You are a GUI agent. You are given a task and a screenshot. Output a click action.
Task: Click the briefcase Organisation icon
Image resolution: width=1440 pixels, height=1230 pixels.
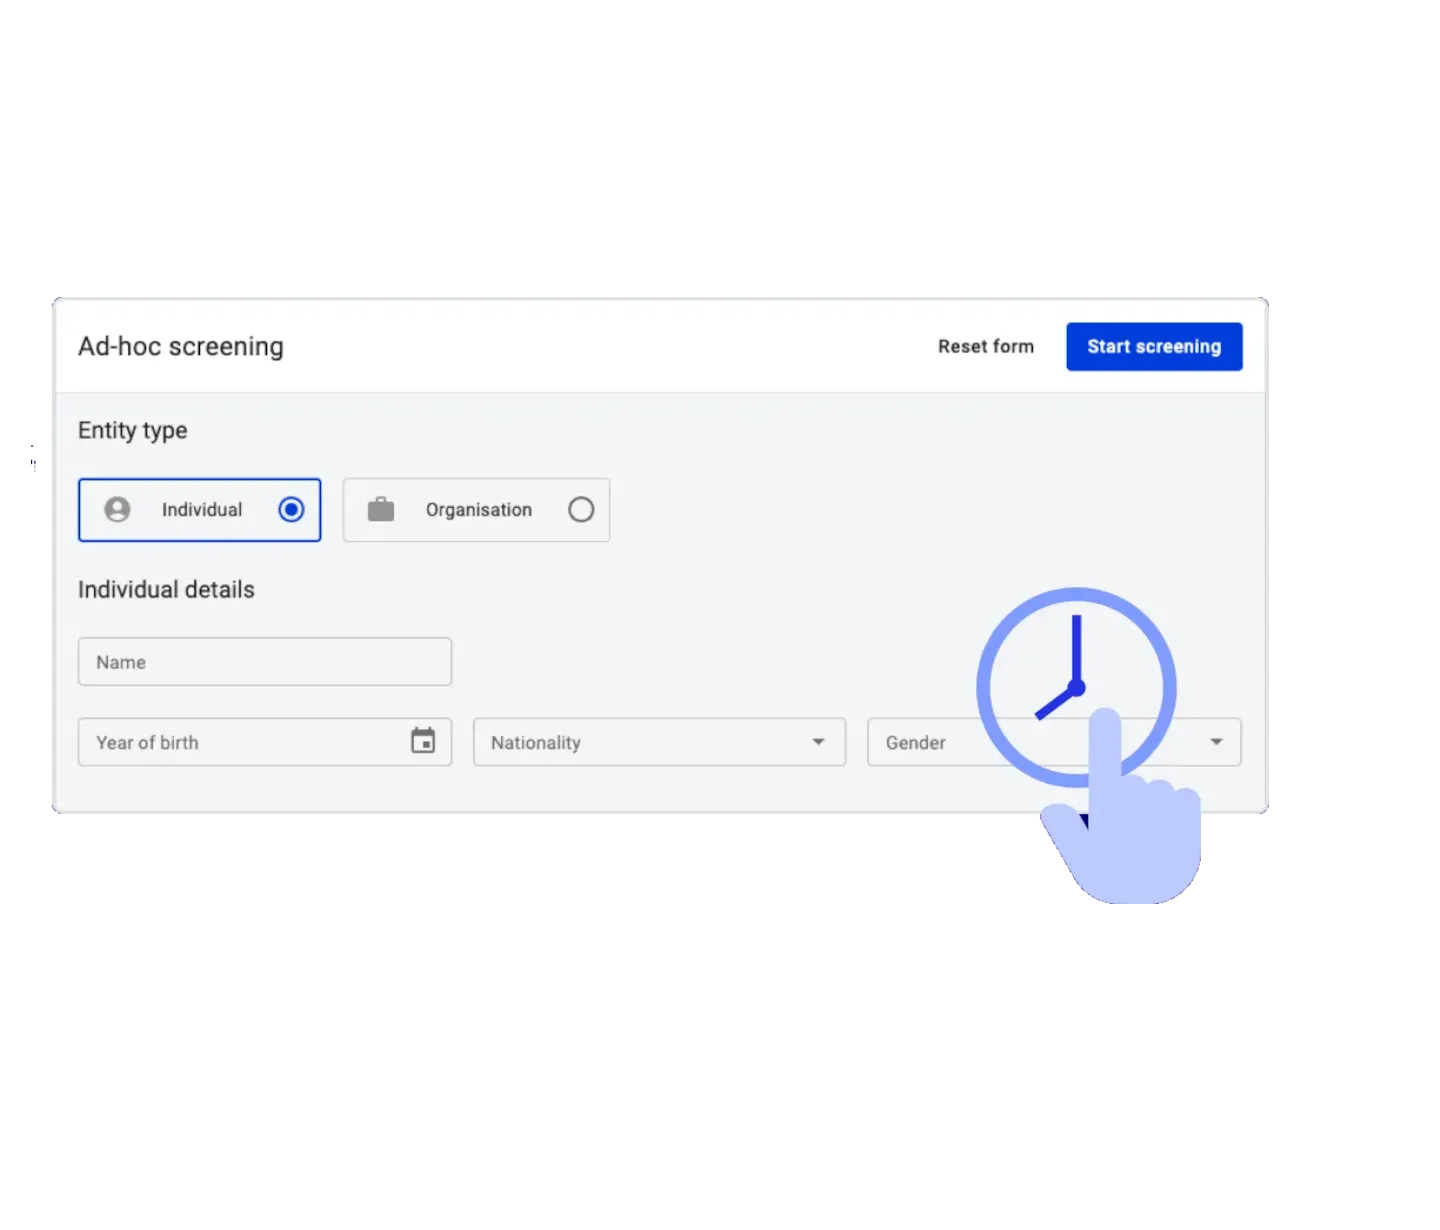[x=381, y=510]
